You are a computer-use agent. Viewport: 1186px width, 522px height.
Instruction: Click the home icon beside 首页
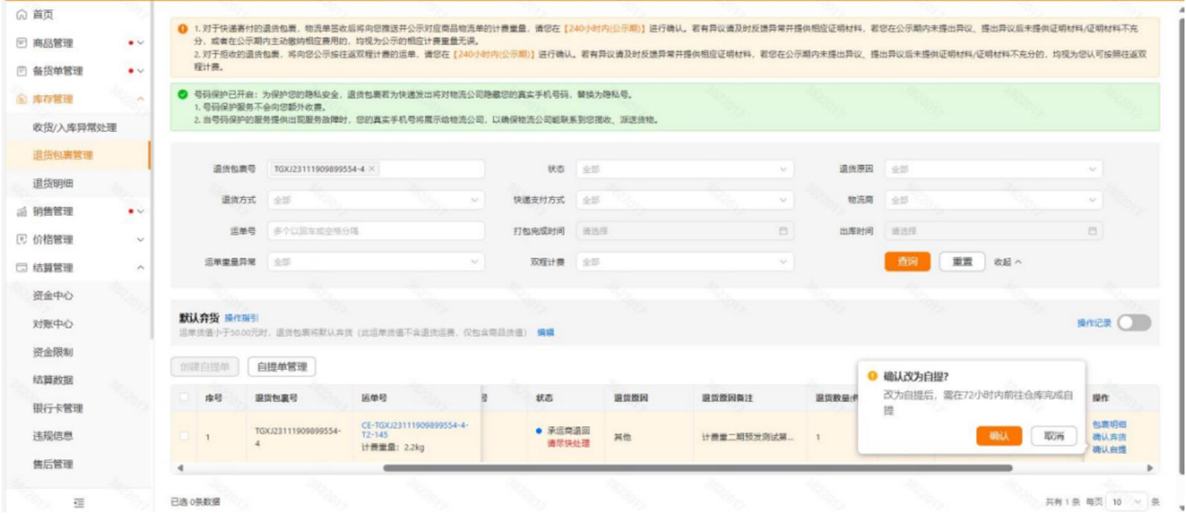(x=21, y=15)
